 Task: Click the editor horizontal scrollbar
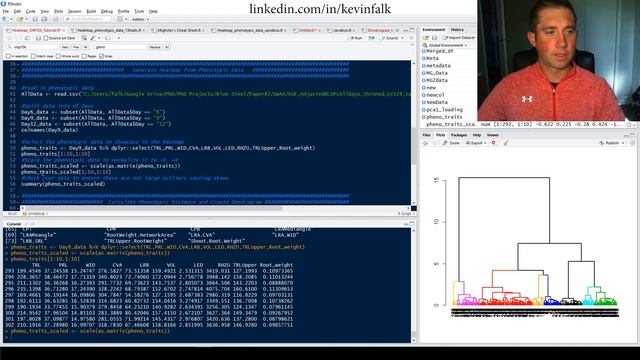click(x=153, y=208)
